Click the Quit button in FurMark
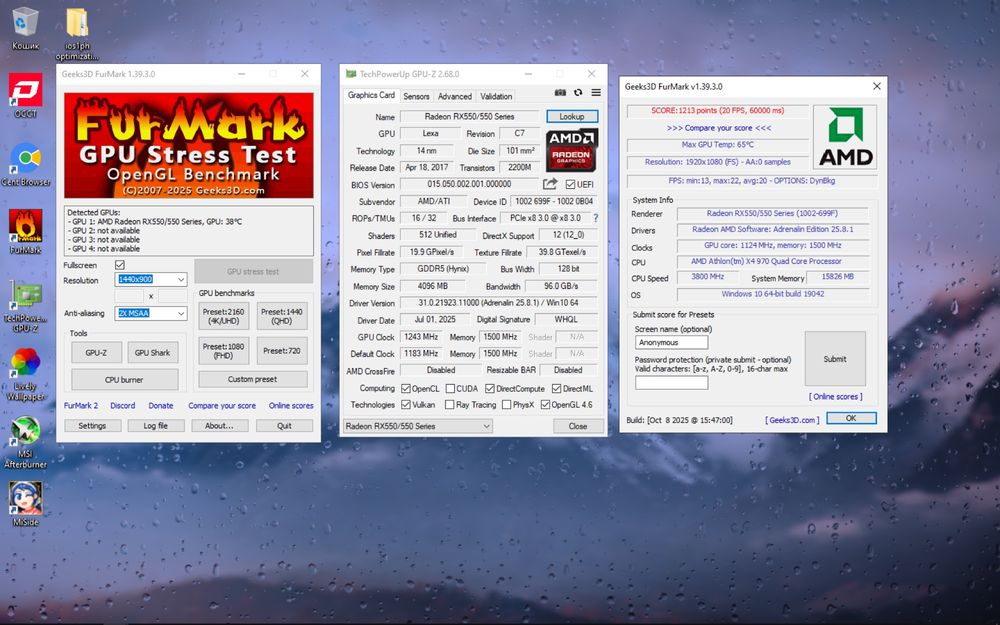This screenshot has width=1000, height=625. click(x=284, y=425)
